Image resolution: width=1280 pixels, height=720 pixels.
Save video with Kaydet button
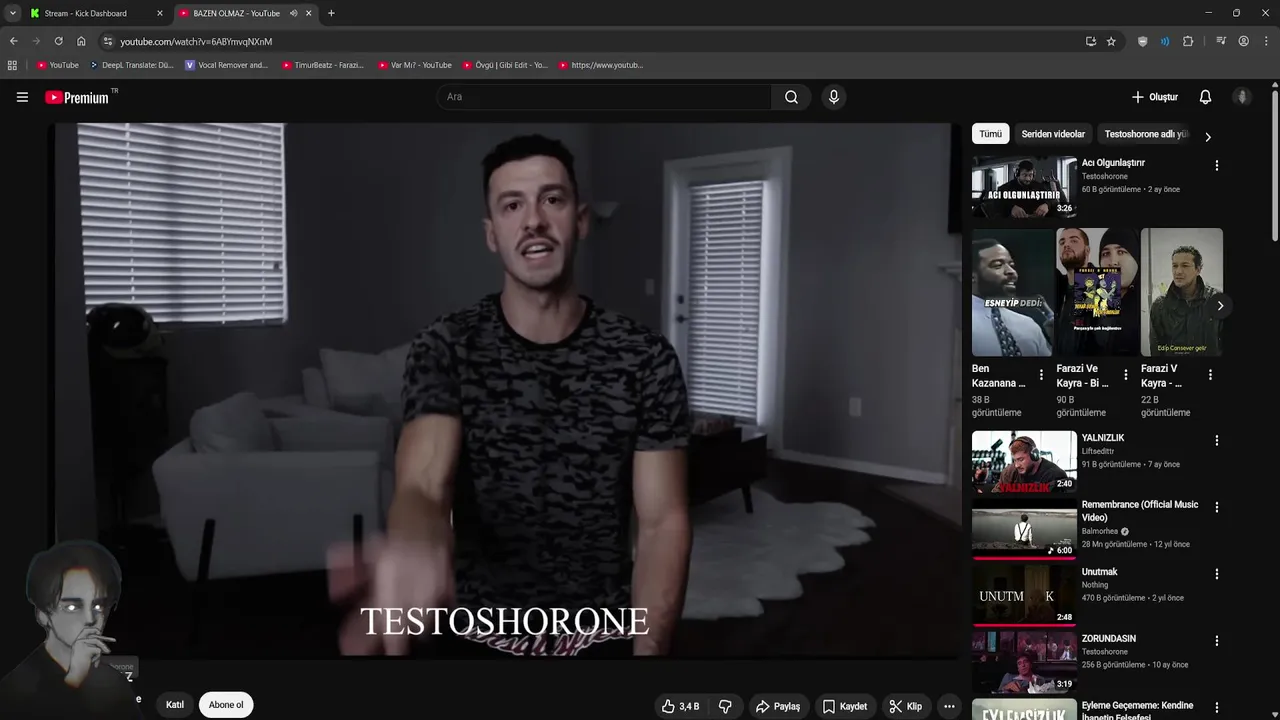coord(845,706)
